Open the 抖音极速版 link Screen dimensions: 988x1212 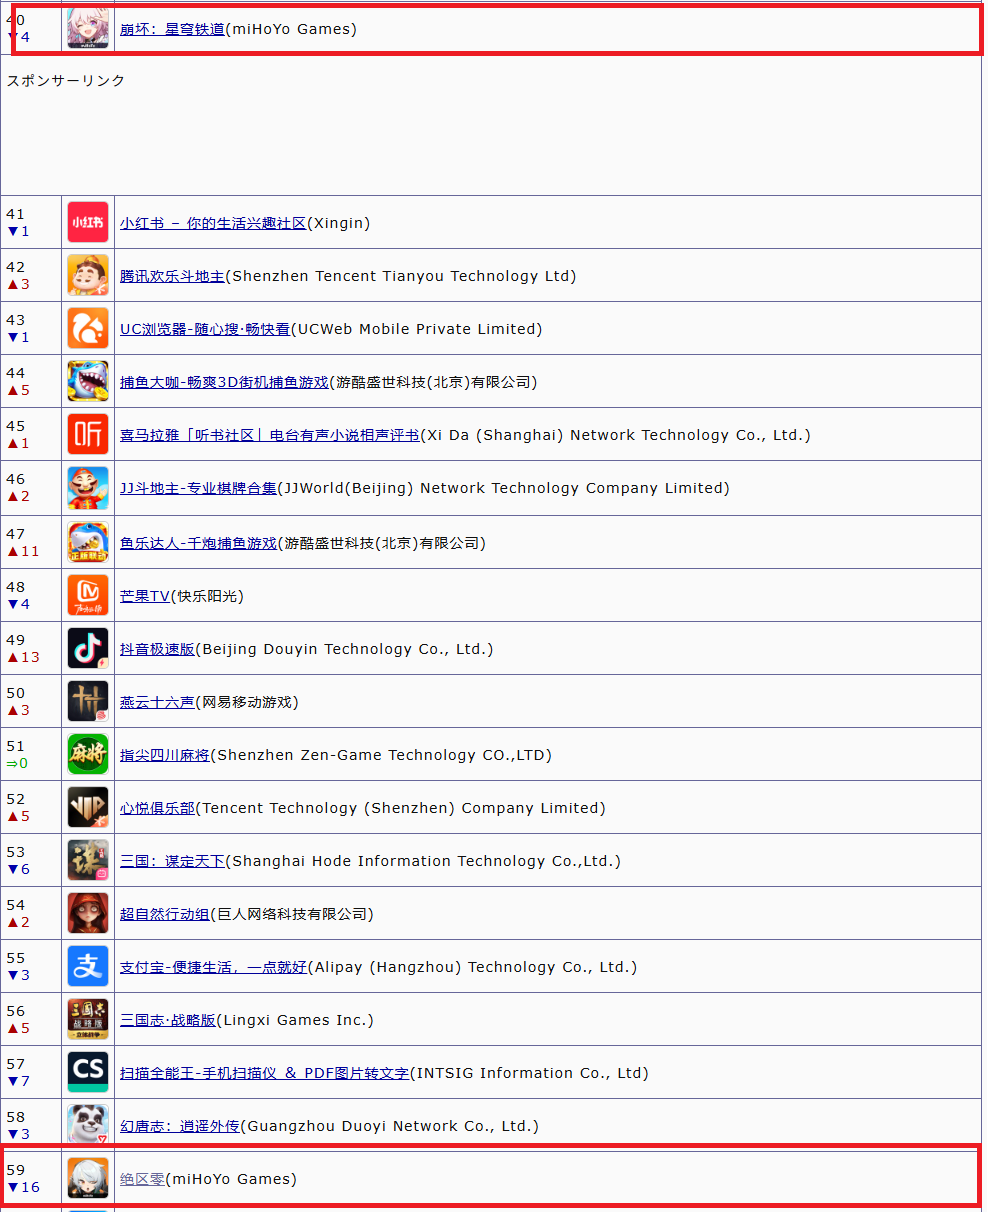tap(157, 649)
